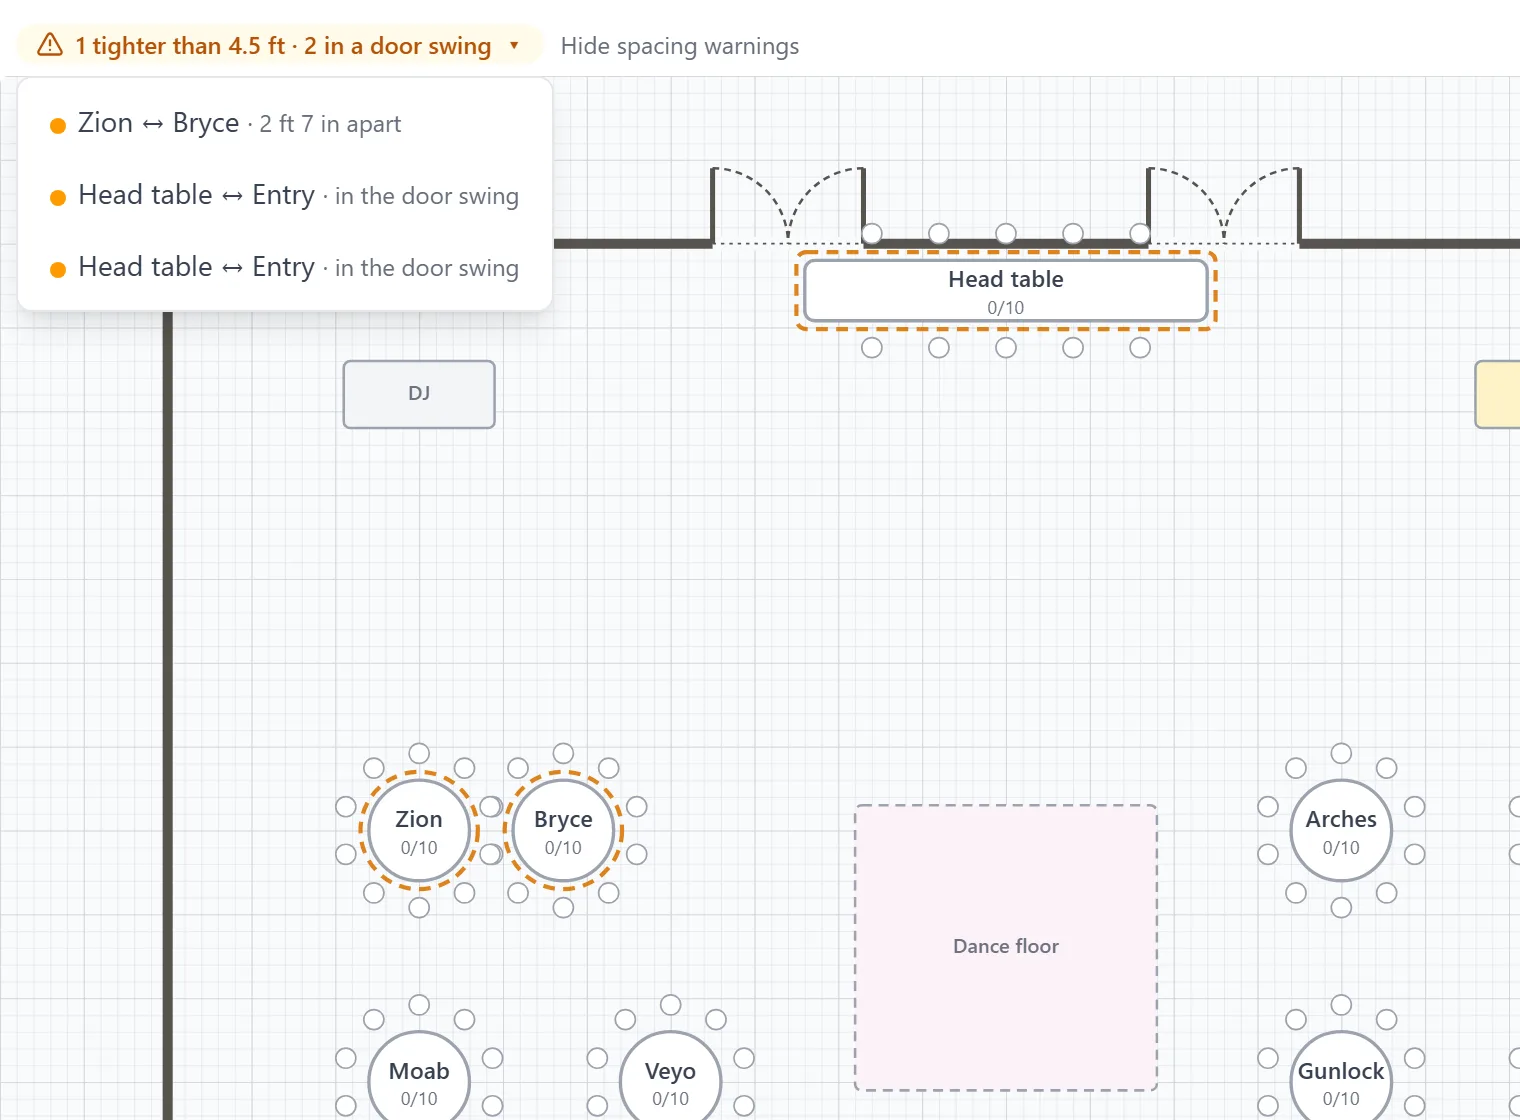Select the Veyo round table
Viewport: 1520px width, 1120px height.
(670, 1076)
